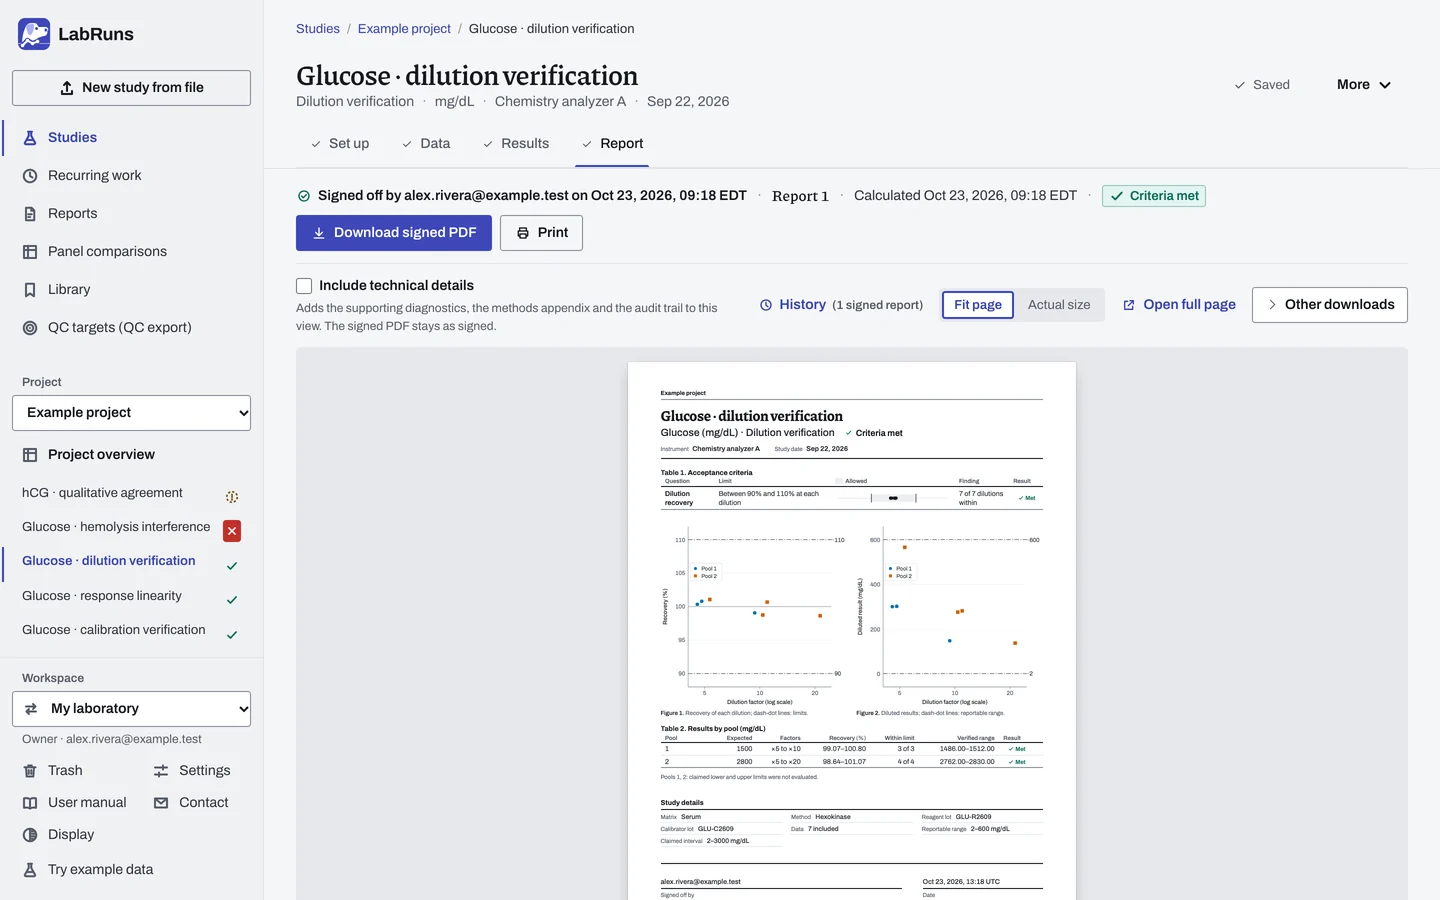Enable Include technical details checkbox

pyautogui.click(x=304, y=286)
